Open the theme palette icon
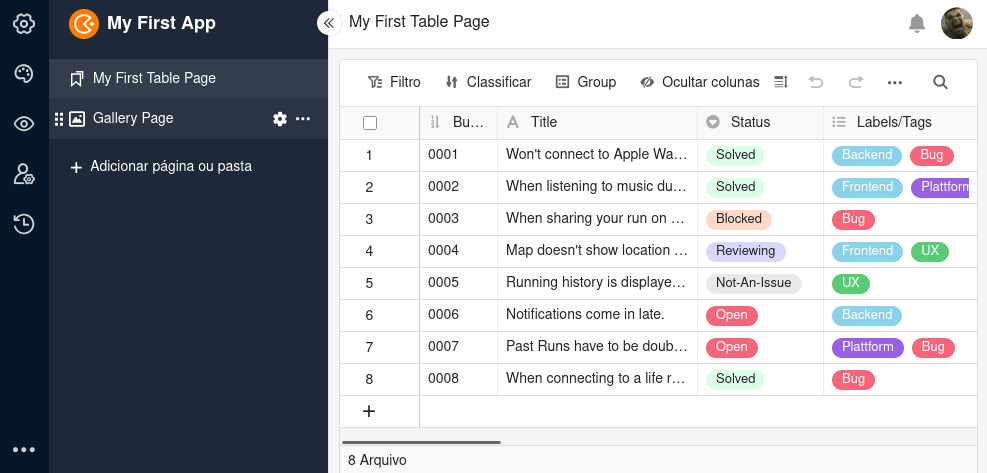The width and height of the screenshot is (987, 473). [24, 74]
